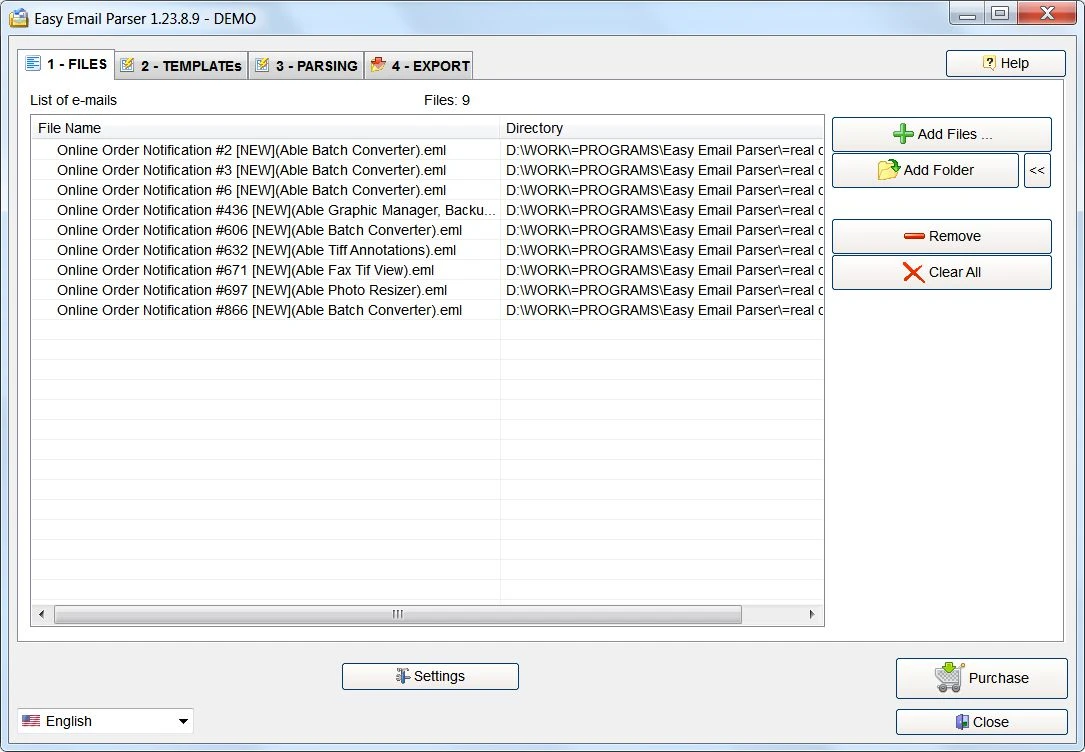Image resolution: width=1085 pixels, height=752 pixels.
Task: Sort list by File Name column header
Action: point(265,128)
